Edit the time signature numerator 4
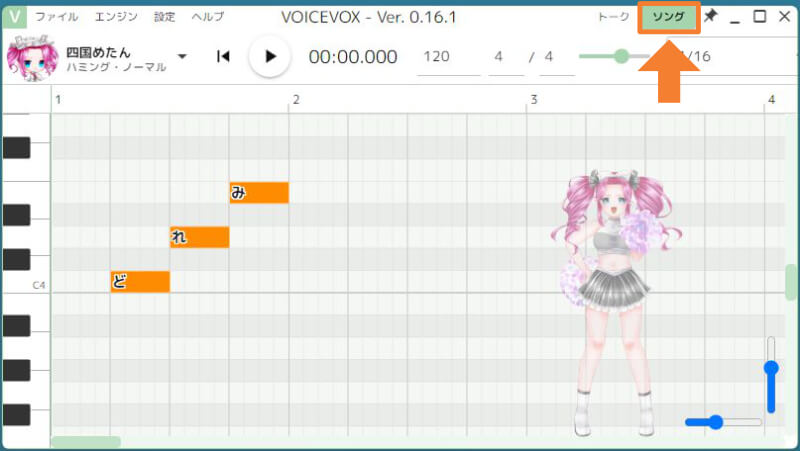The image size is (800, 451). (506, 57)
